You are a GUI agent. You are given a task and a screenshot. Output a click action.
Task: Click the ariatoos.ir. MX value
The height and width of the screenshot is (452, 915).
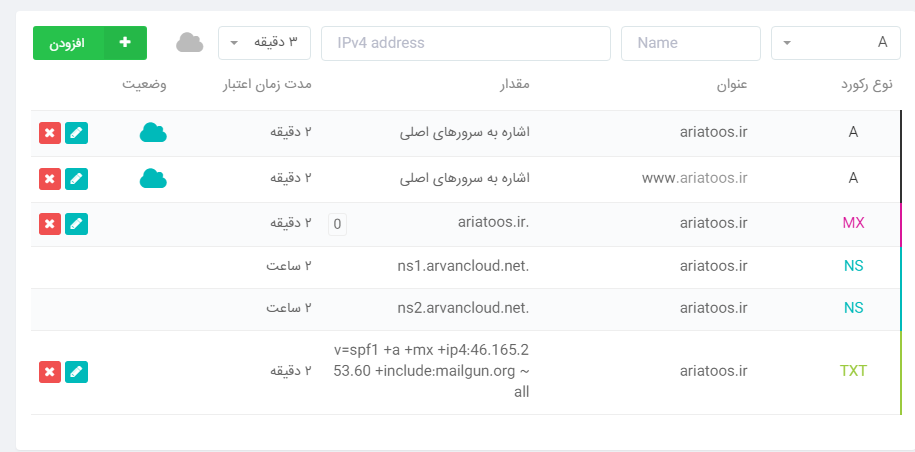tap(493, 223)
